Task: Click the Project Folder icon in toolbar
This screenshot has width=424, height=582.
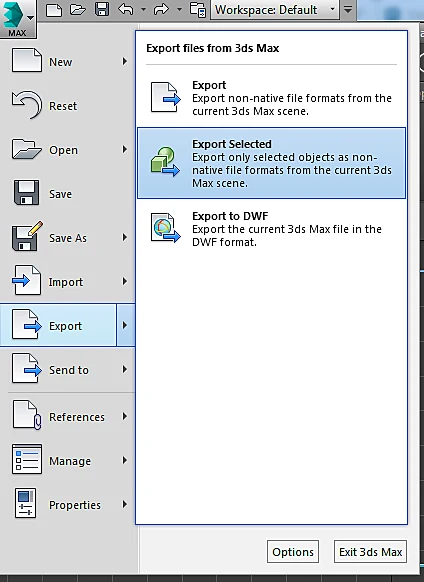Action: click(198, 9)
